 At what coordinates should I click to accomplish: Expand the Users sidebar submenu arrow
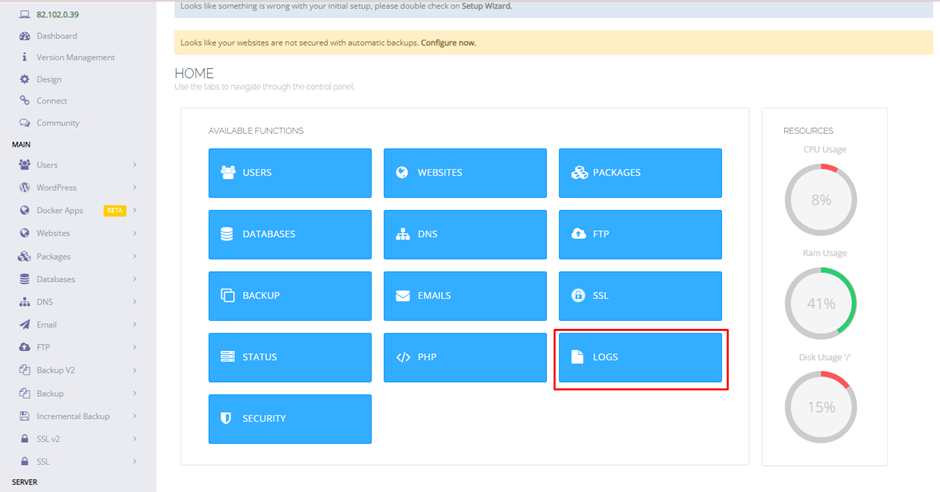coord(134,164)
